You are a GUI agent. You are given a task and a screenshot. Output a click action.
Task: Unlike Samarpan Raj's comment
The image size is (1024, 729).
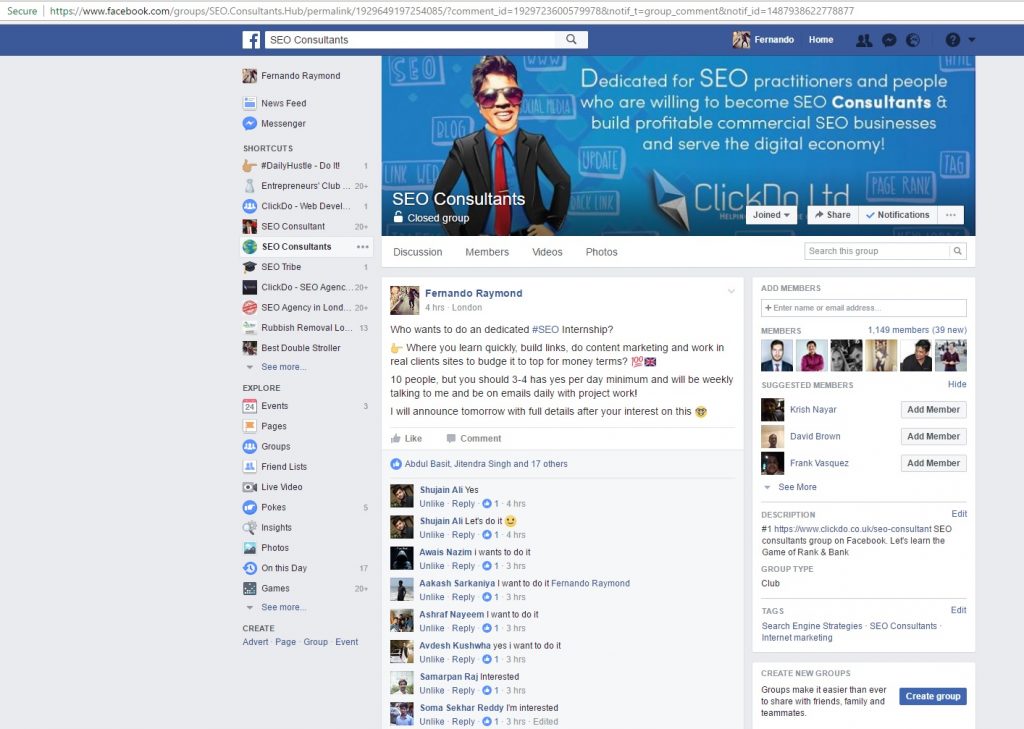pyautogui.click(x=432, y=691)
